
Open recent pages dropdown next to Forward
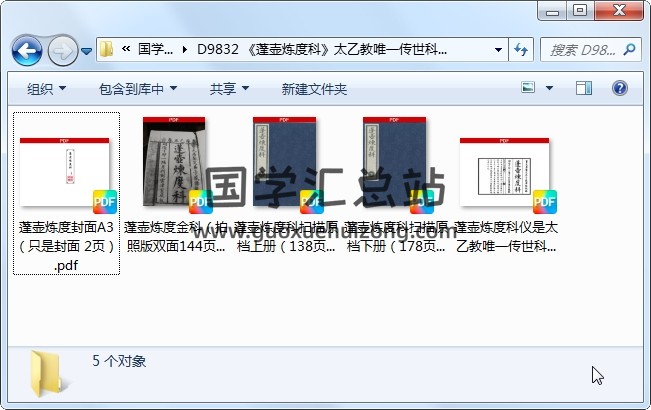pos(86,51)
